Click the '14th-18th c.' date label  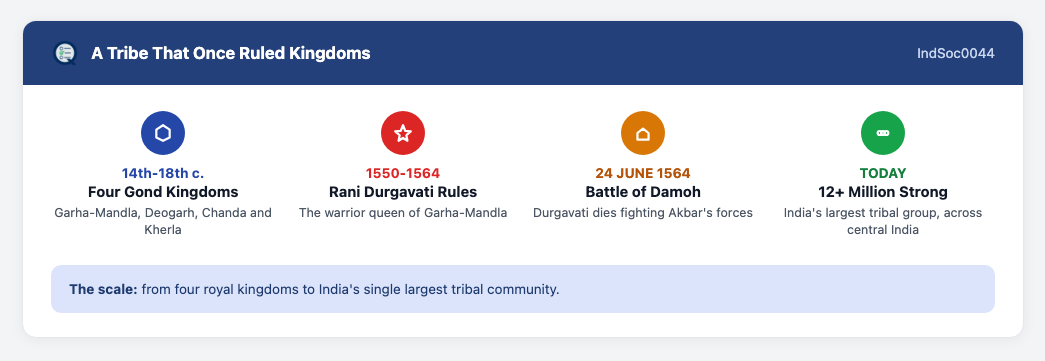coord(163,173)
